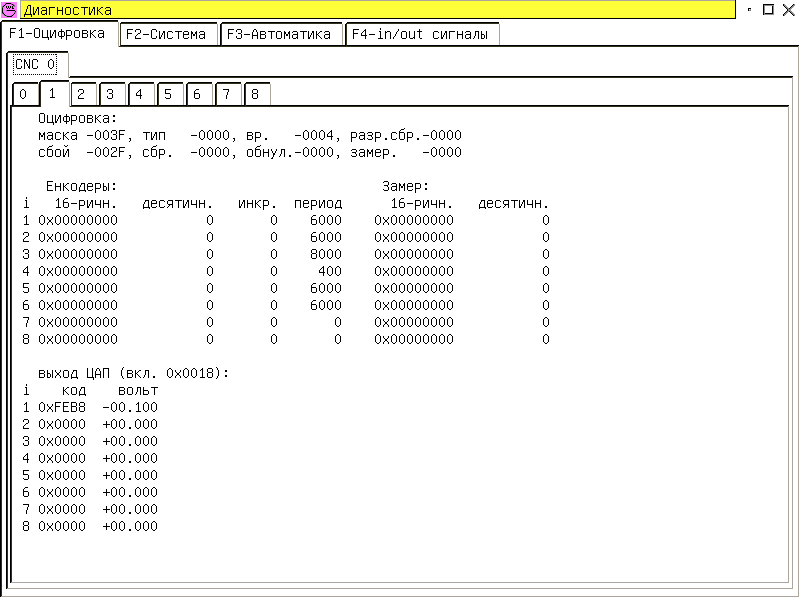Image resolution: width=800 pixels, height=600 pixels.
Task: Minimize the Диагностика window
Action: point(750,10)
